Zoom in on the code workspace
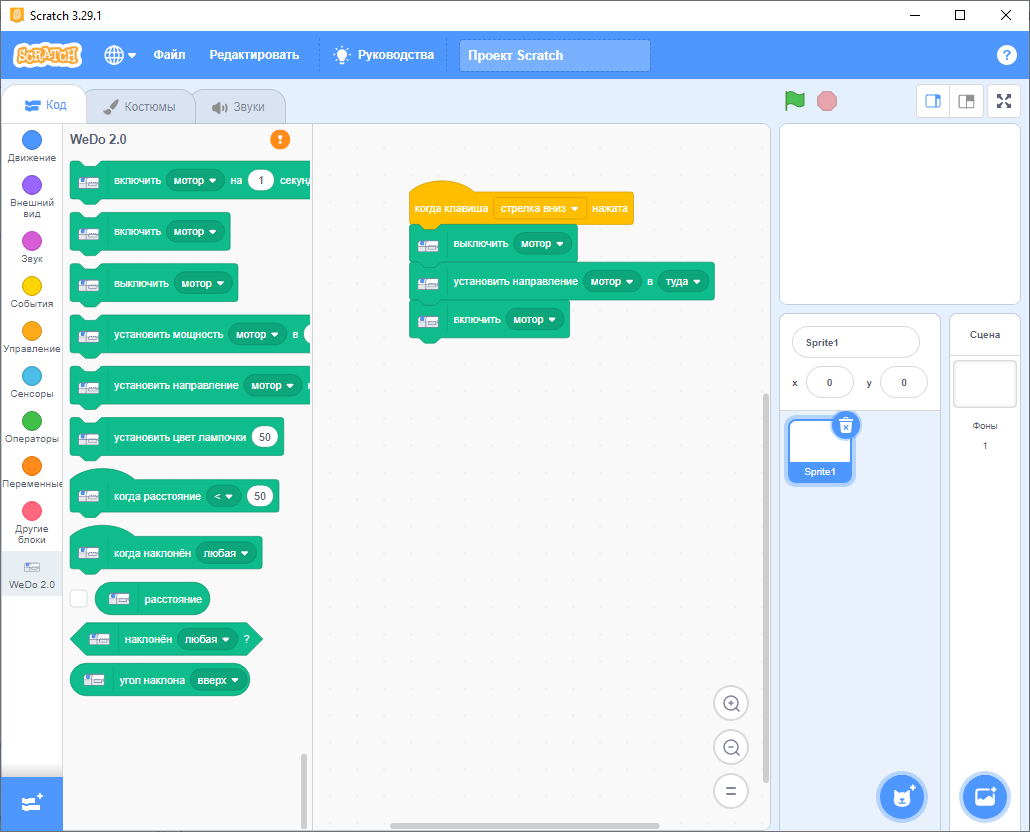Image resolution: width=1030 pixels, height=832 pixels. [x=731, y=703]
